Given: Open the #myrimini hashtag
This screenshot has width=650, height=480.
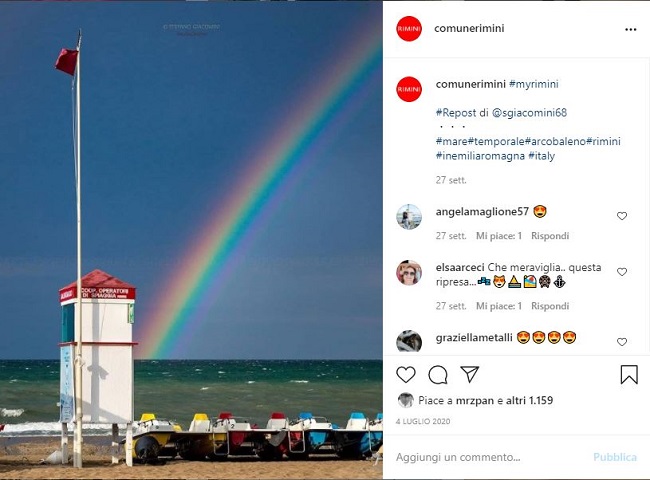Looking at the screenshot, I should coord(534,84).
